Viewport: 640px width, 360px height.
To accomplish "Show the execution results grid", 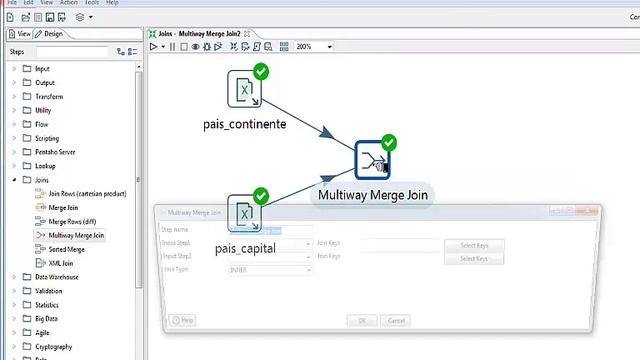I will pos(284,47).
